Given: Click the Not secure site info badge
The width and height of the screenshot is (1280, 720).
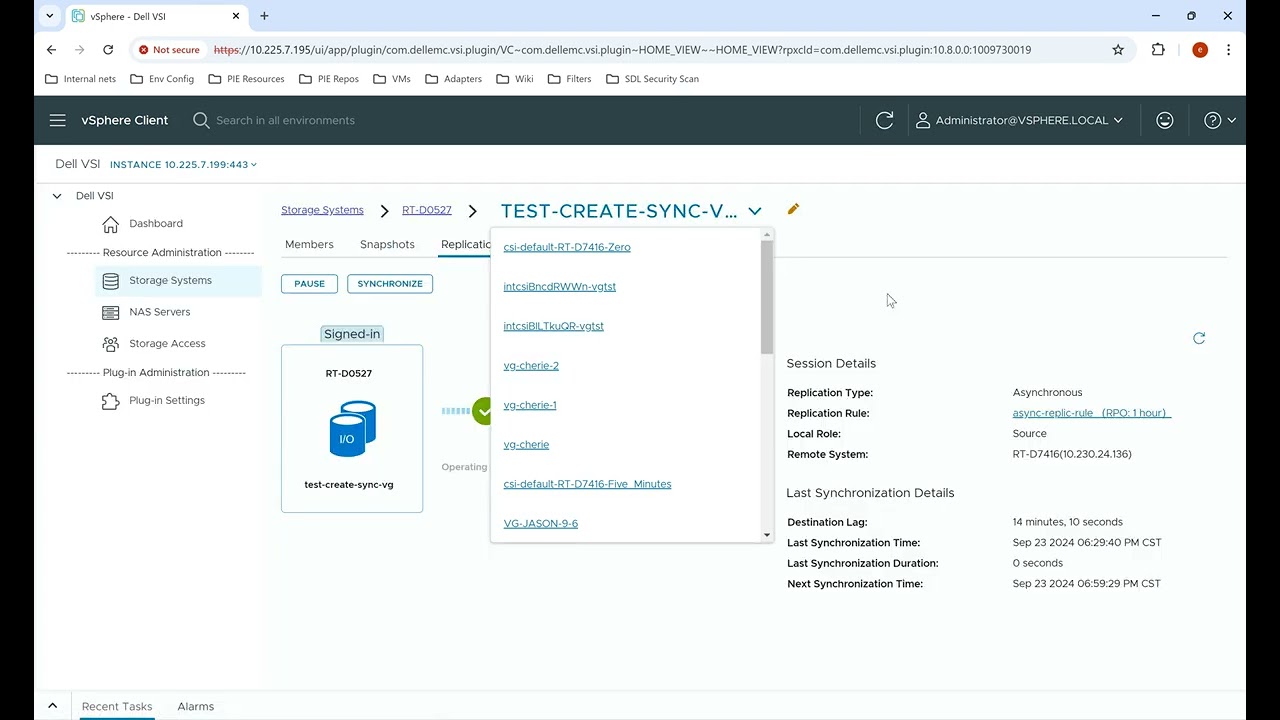Looking at the screenshot, I should point(170,50).
